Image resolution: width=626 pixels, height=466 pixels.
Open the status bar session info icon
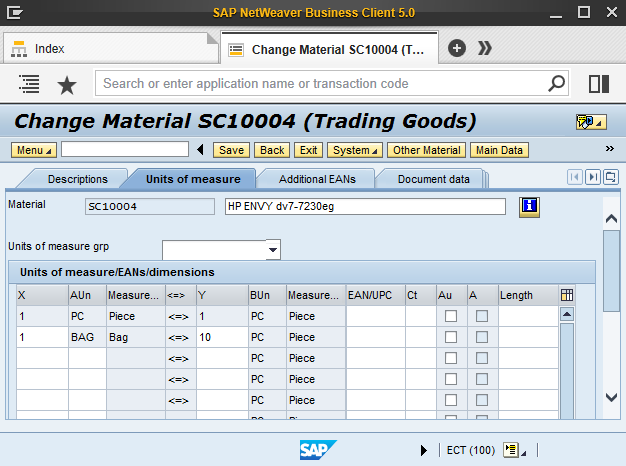[514, 450]
